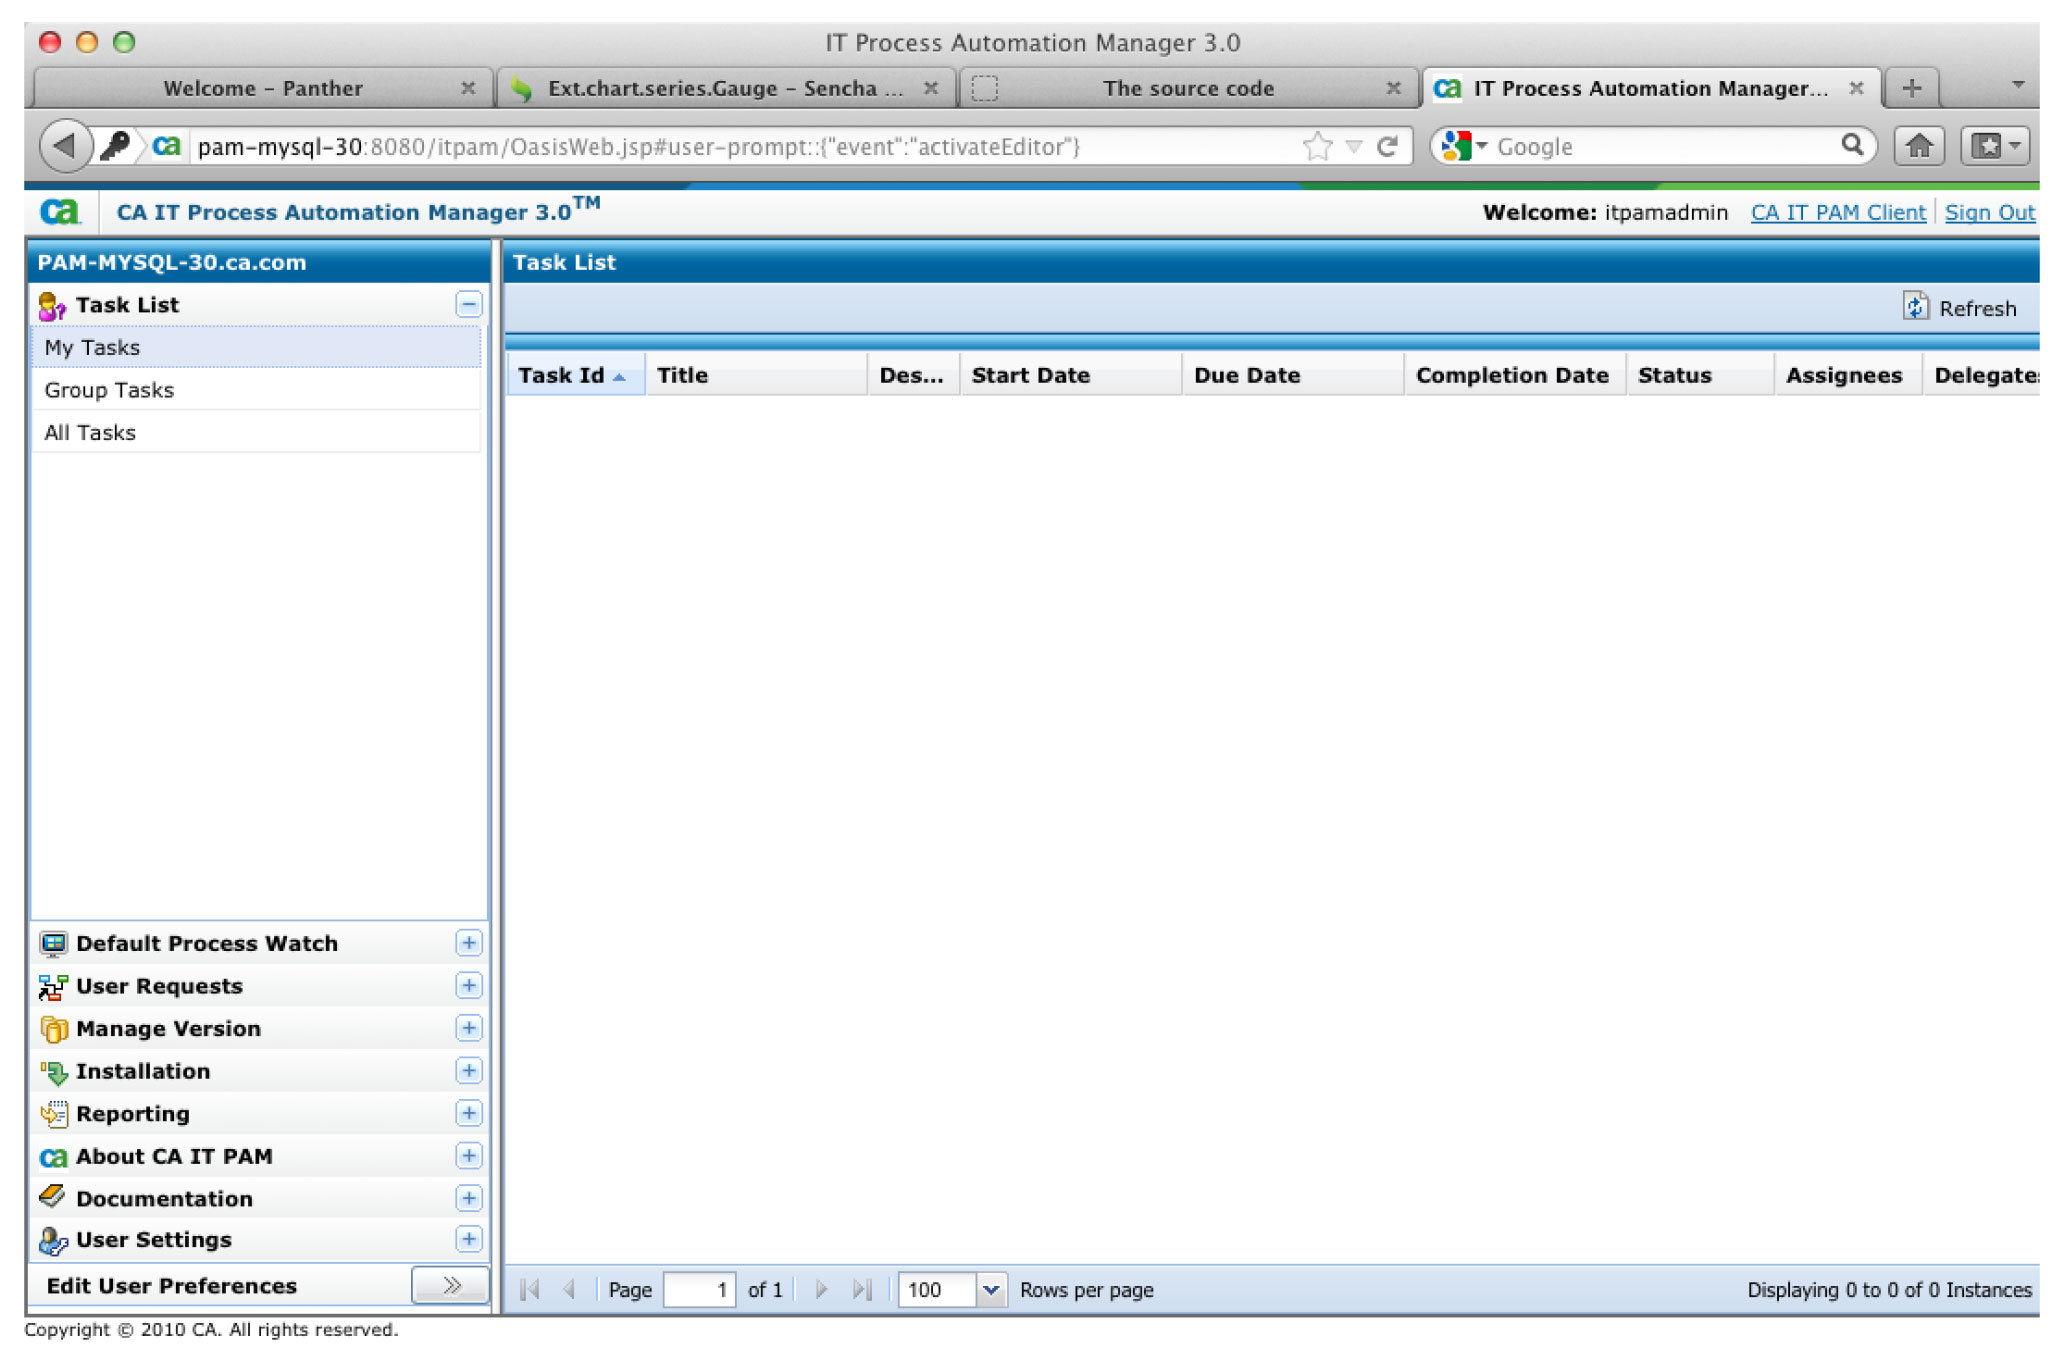Click the Reporting icon in the sidebar

pos(52,1114)
